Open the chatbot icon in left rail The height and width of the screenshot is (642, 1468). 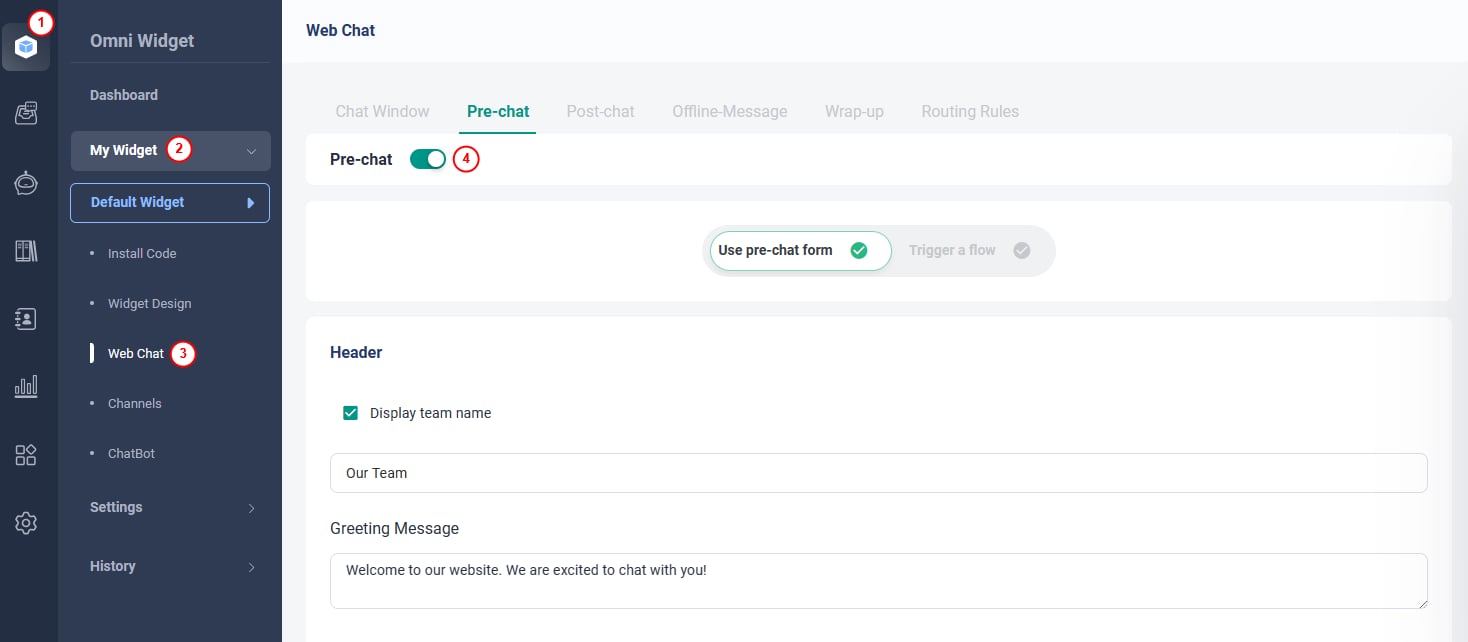point(26,183)
